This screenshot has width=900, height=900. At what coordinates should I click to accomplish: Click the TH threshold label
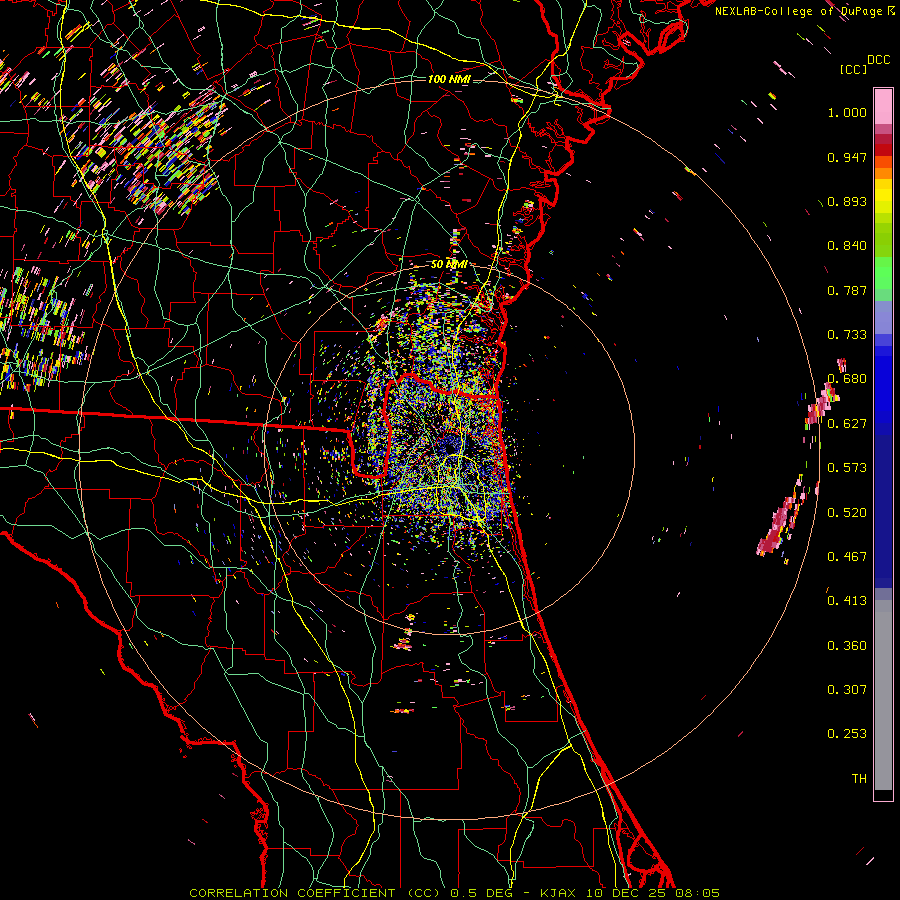[x=859, y=779]
